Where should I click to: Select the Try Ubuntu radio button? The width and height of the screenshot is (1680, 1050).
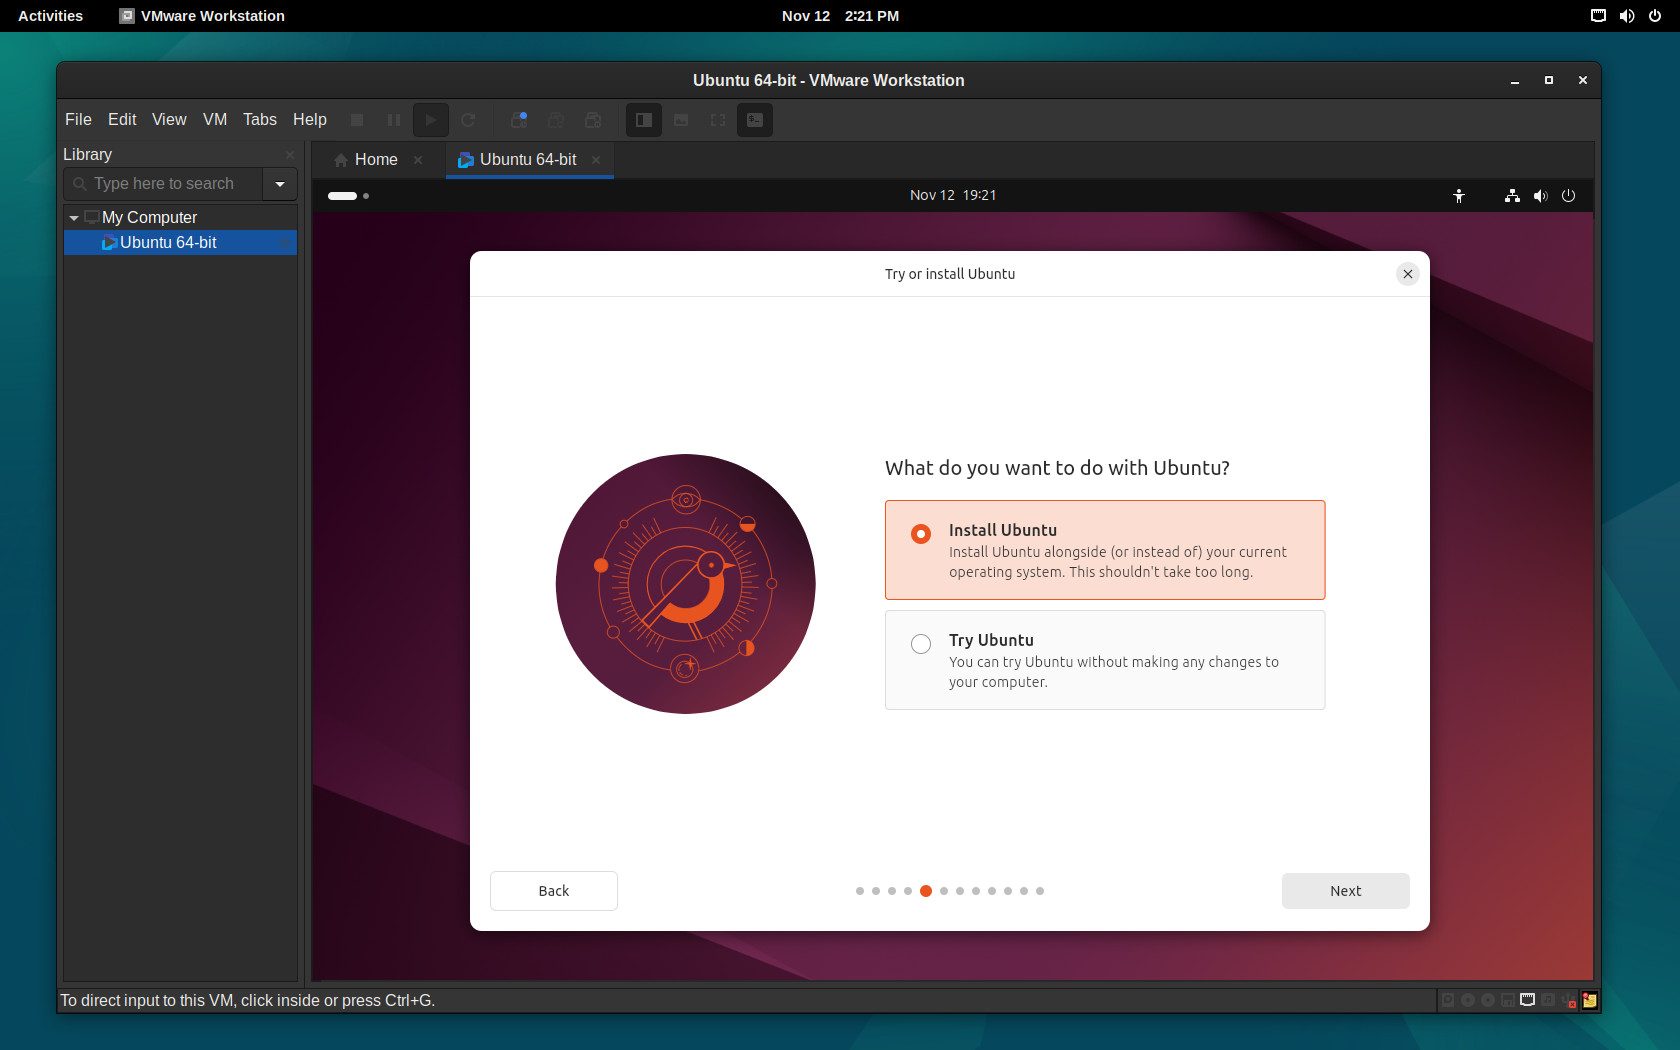pos(921,644)
